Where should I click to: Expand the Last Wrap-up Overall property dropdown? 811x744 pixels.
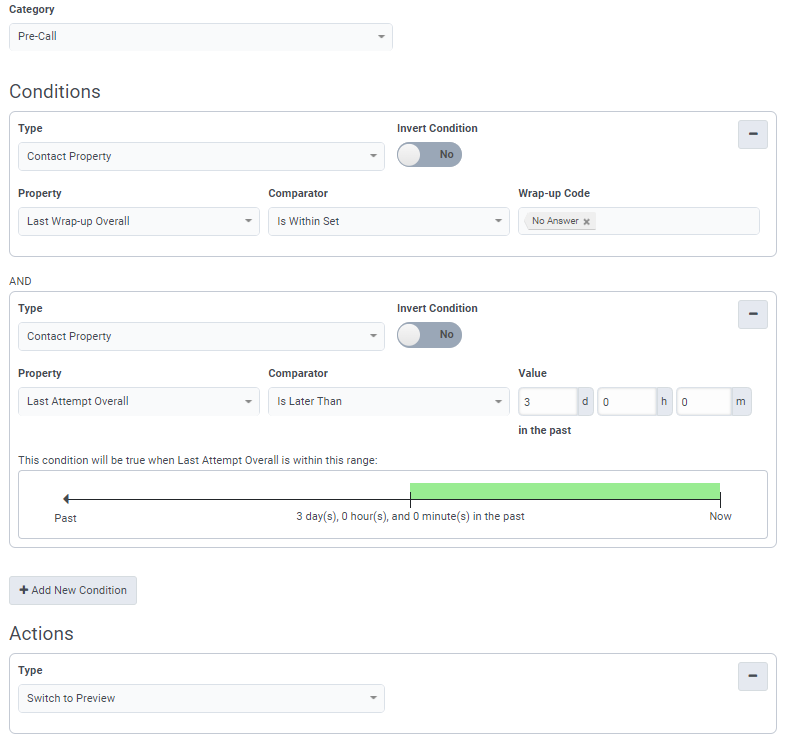click(x=139, y=221)
